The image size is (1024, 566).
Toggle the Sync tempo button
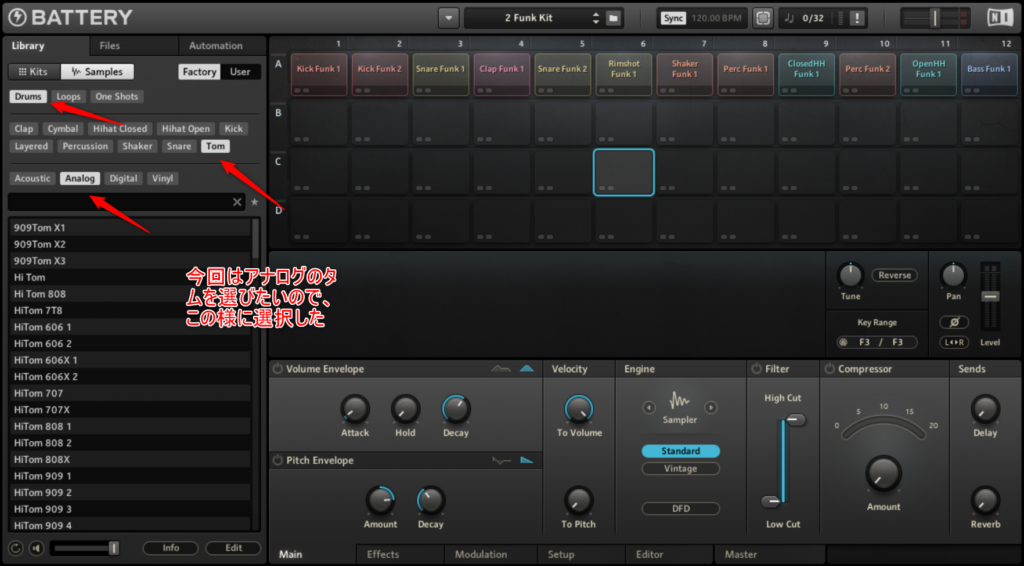[673, 18]
